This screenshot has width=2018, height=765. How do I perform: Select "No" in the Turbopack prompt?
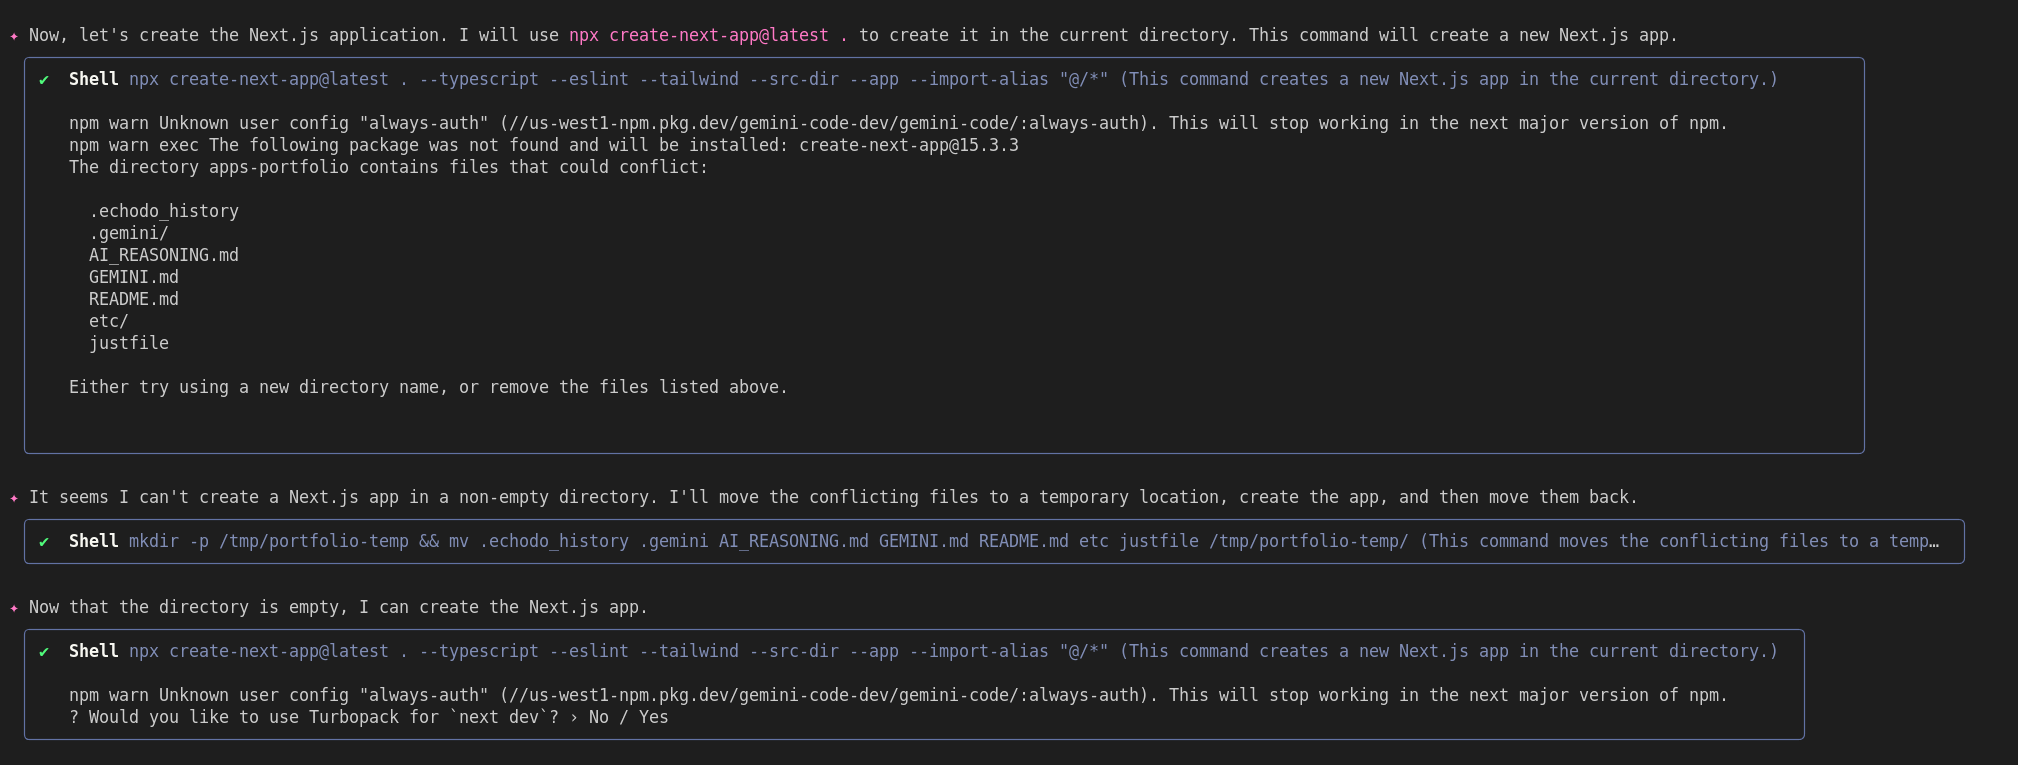click(x=599, y=717)
